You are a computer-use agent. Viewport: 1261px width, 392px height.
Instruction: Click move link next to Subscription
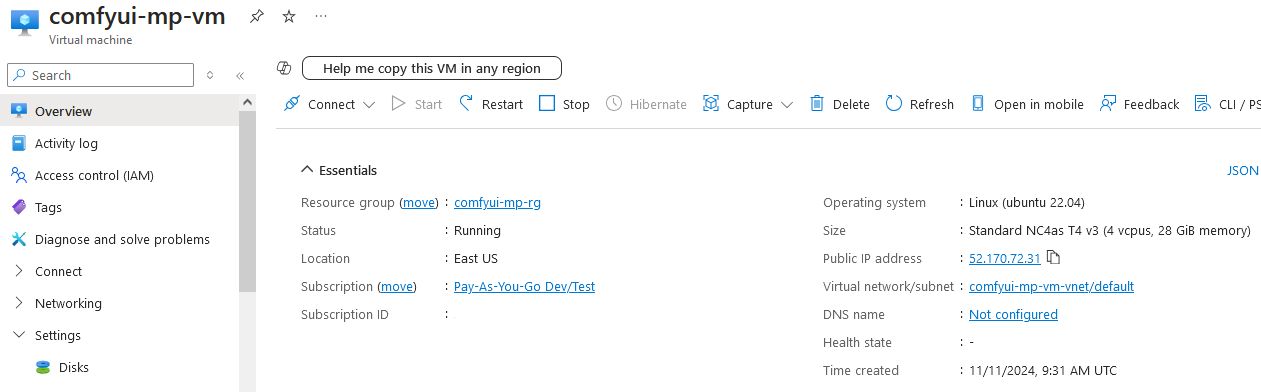(397, 286)
